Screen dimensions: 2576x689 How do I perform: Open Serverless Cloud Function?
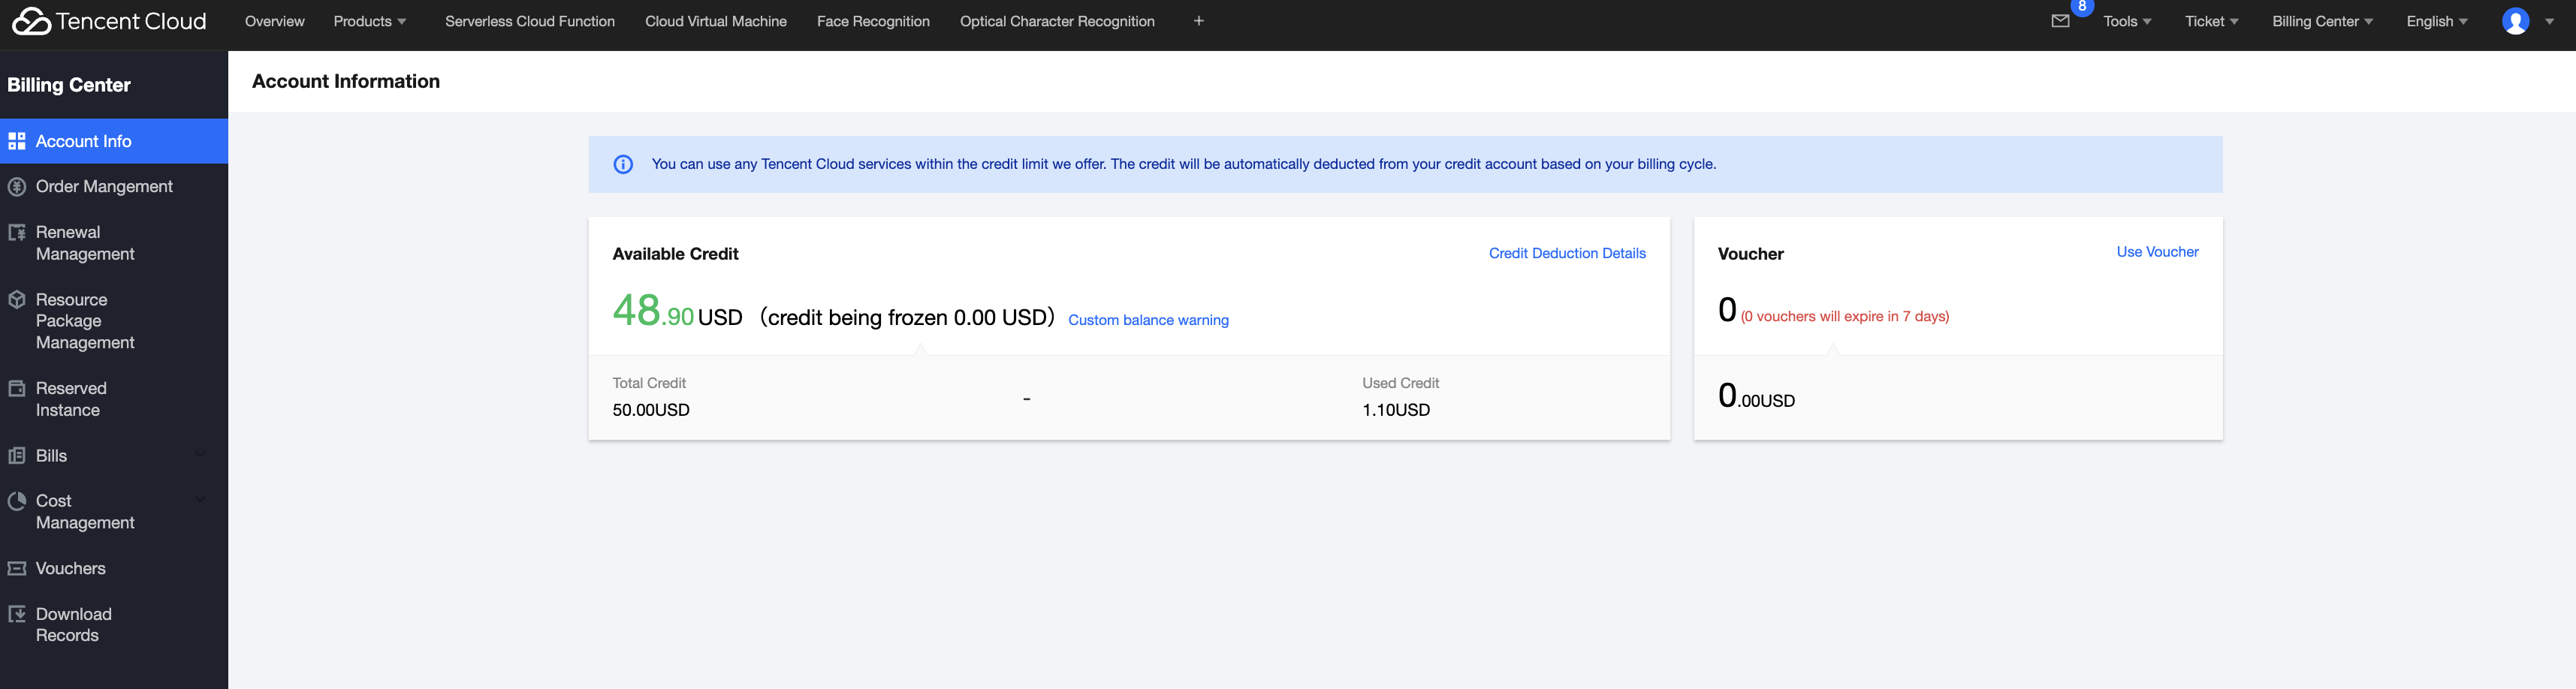click(x=530, y=21)
